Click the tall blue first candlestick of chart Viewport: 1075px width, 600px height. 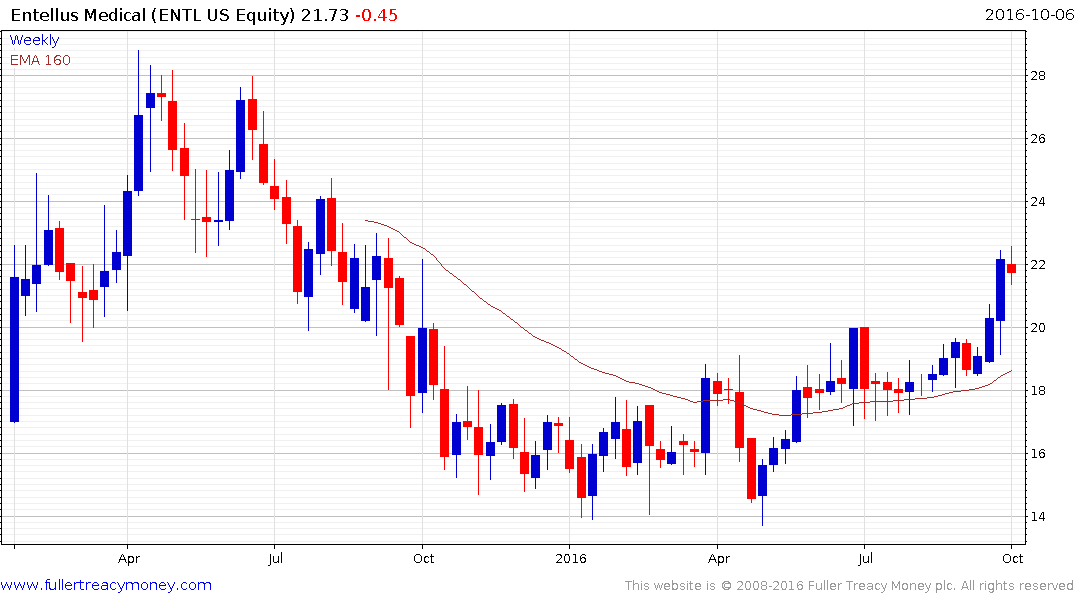(x=14, y=350)
